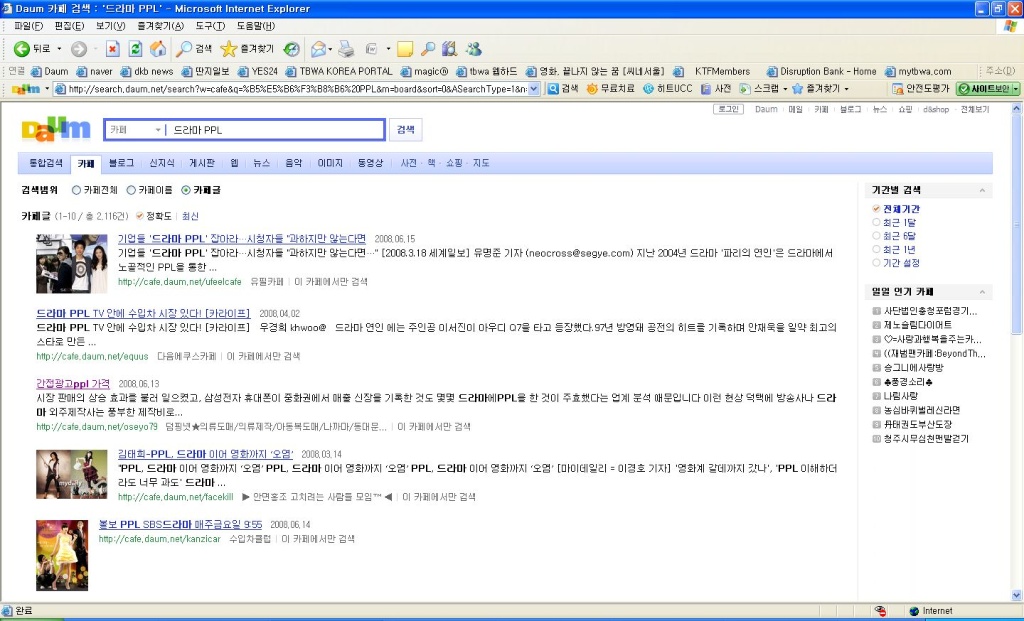Open the 도구(T) menu
The height and width of the screenshot is (621, 1024).
pyautogui.click(x=210, y=26)
